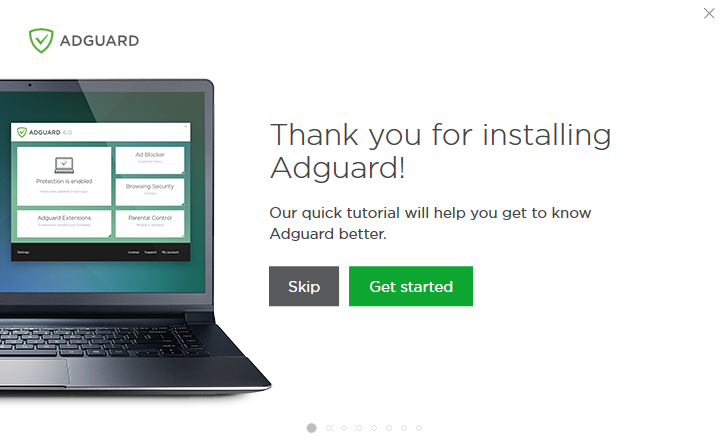The height and width of the screenshot is (445, 727).
Task: Click the small Adguard 6.0 shield icon
Action: [22, 133]
